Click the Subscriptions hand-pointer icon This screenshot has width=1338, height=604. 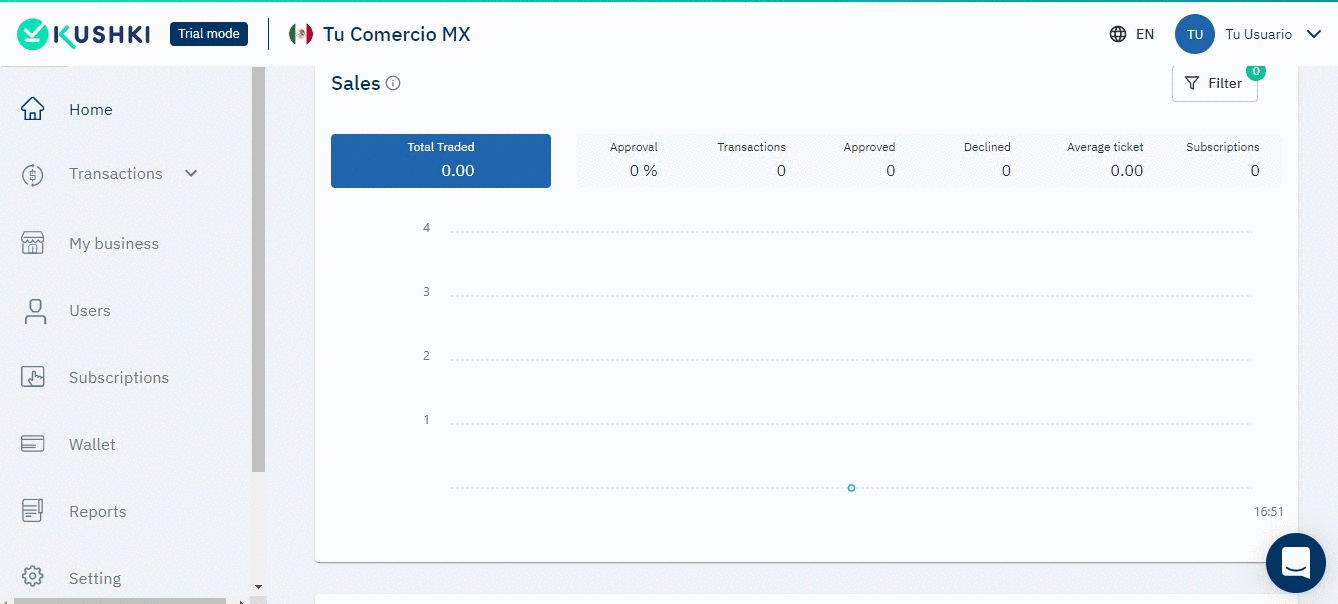click(33, 377)
